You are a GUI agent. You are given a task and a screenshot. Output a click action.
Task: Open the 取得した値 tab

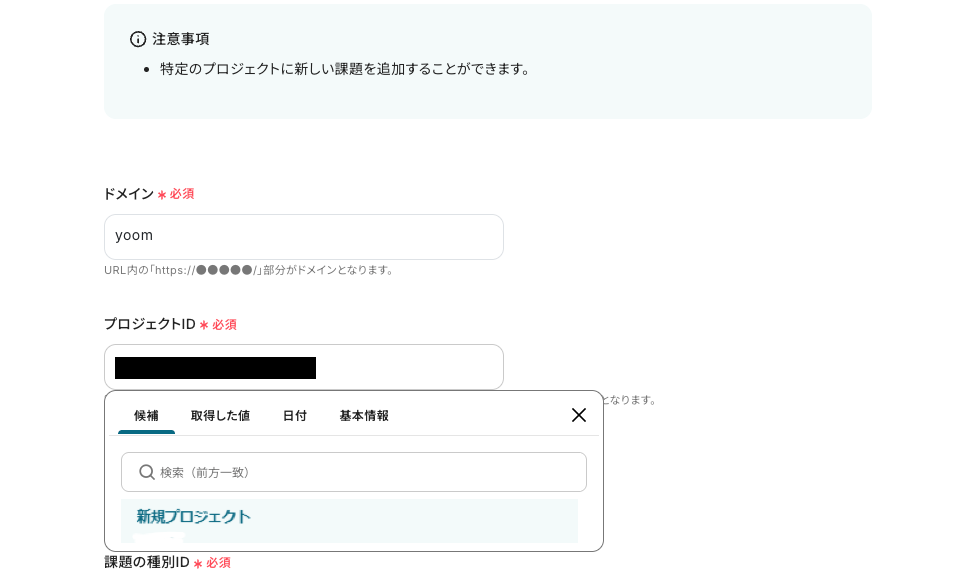coord(220,416)
